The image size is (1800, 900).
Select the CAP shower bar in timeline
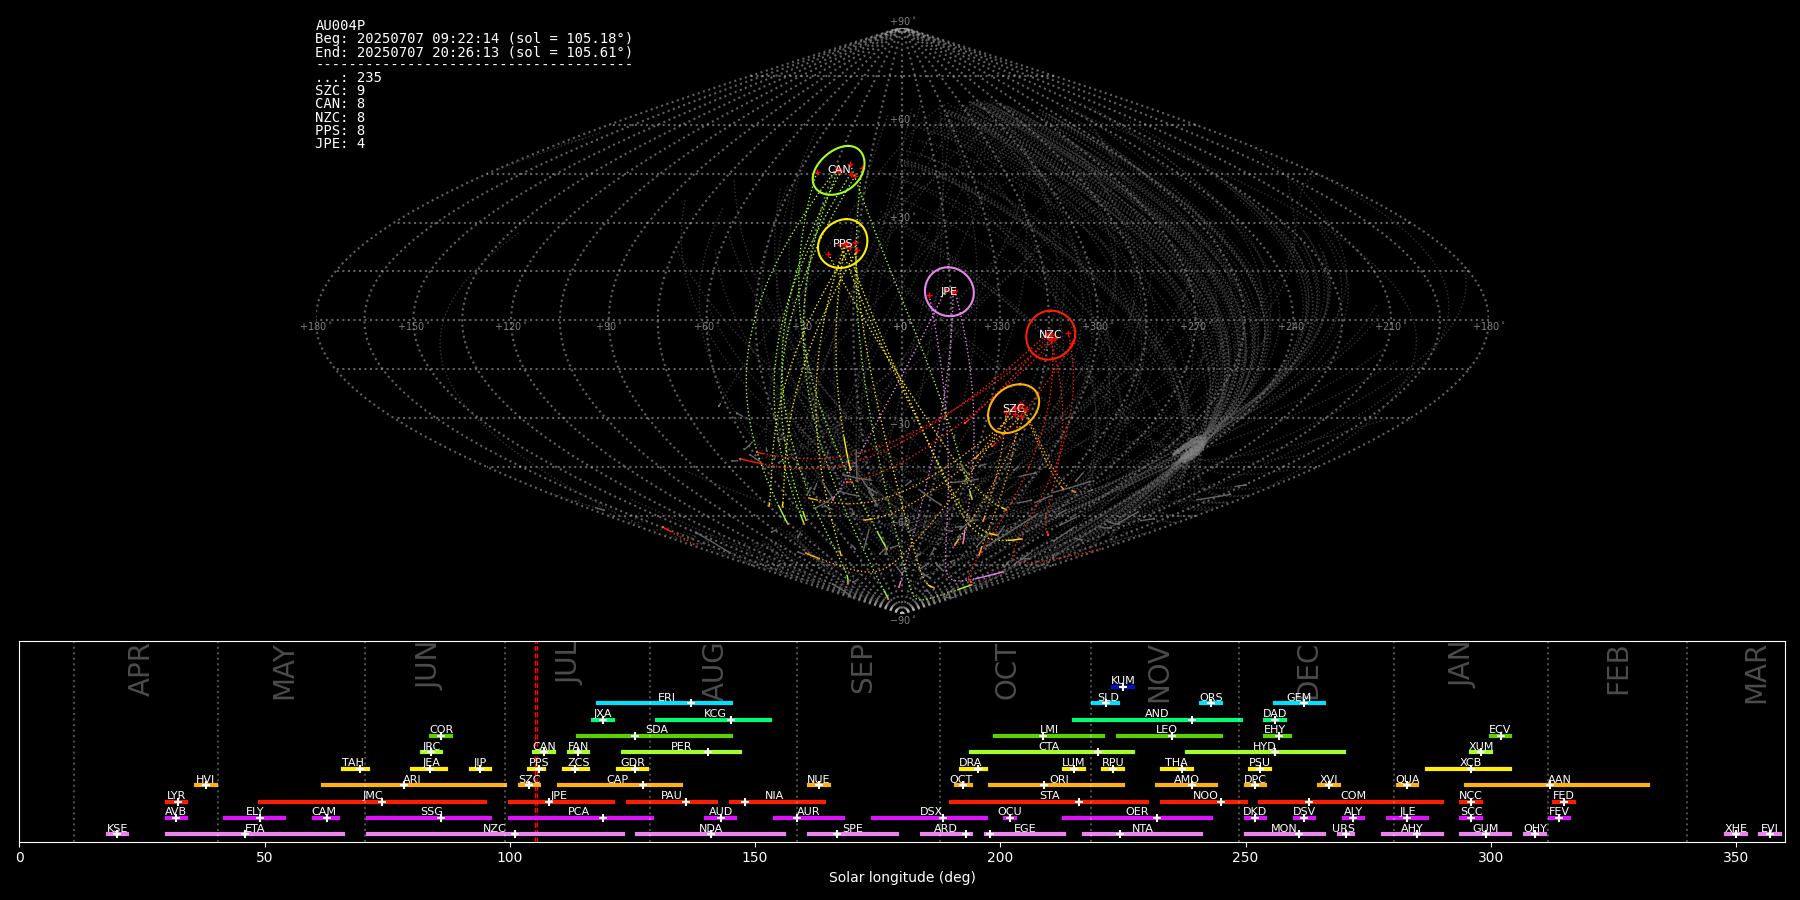tap(620, 785)
